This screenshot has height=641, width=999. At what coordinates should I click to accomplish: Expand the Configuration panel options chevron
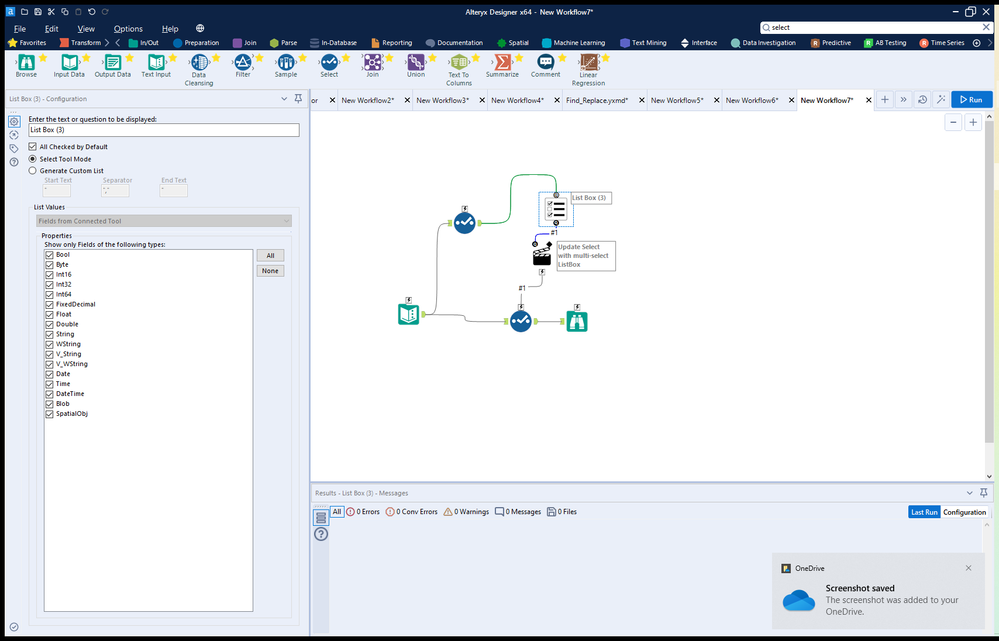(284, 99)
